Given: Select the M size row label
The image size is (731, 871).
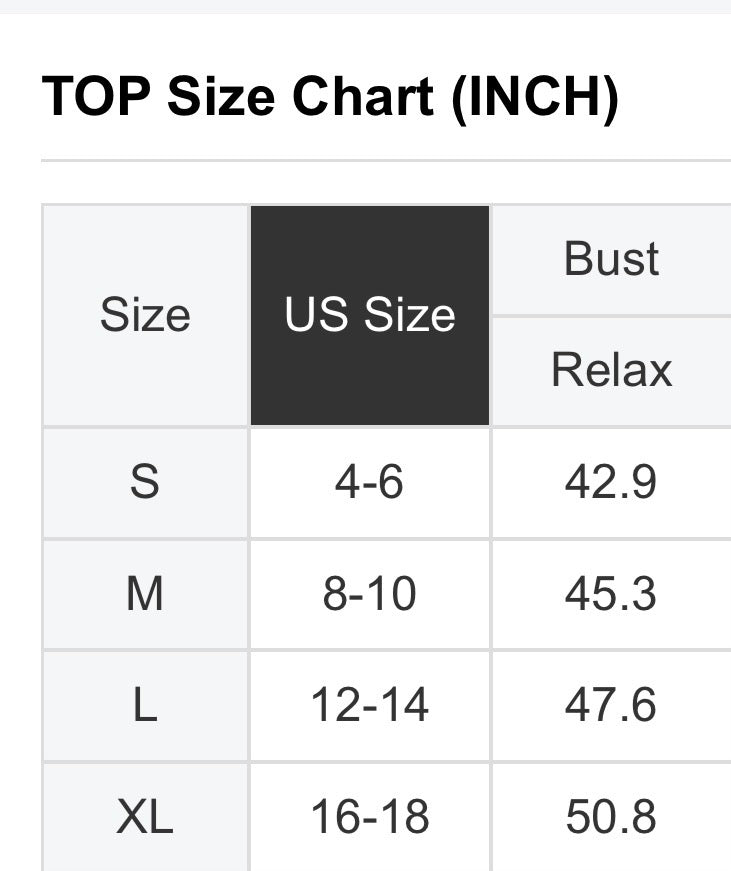Looking at the screenshot, I should pos(145,594).
